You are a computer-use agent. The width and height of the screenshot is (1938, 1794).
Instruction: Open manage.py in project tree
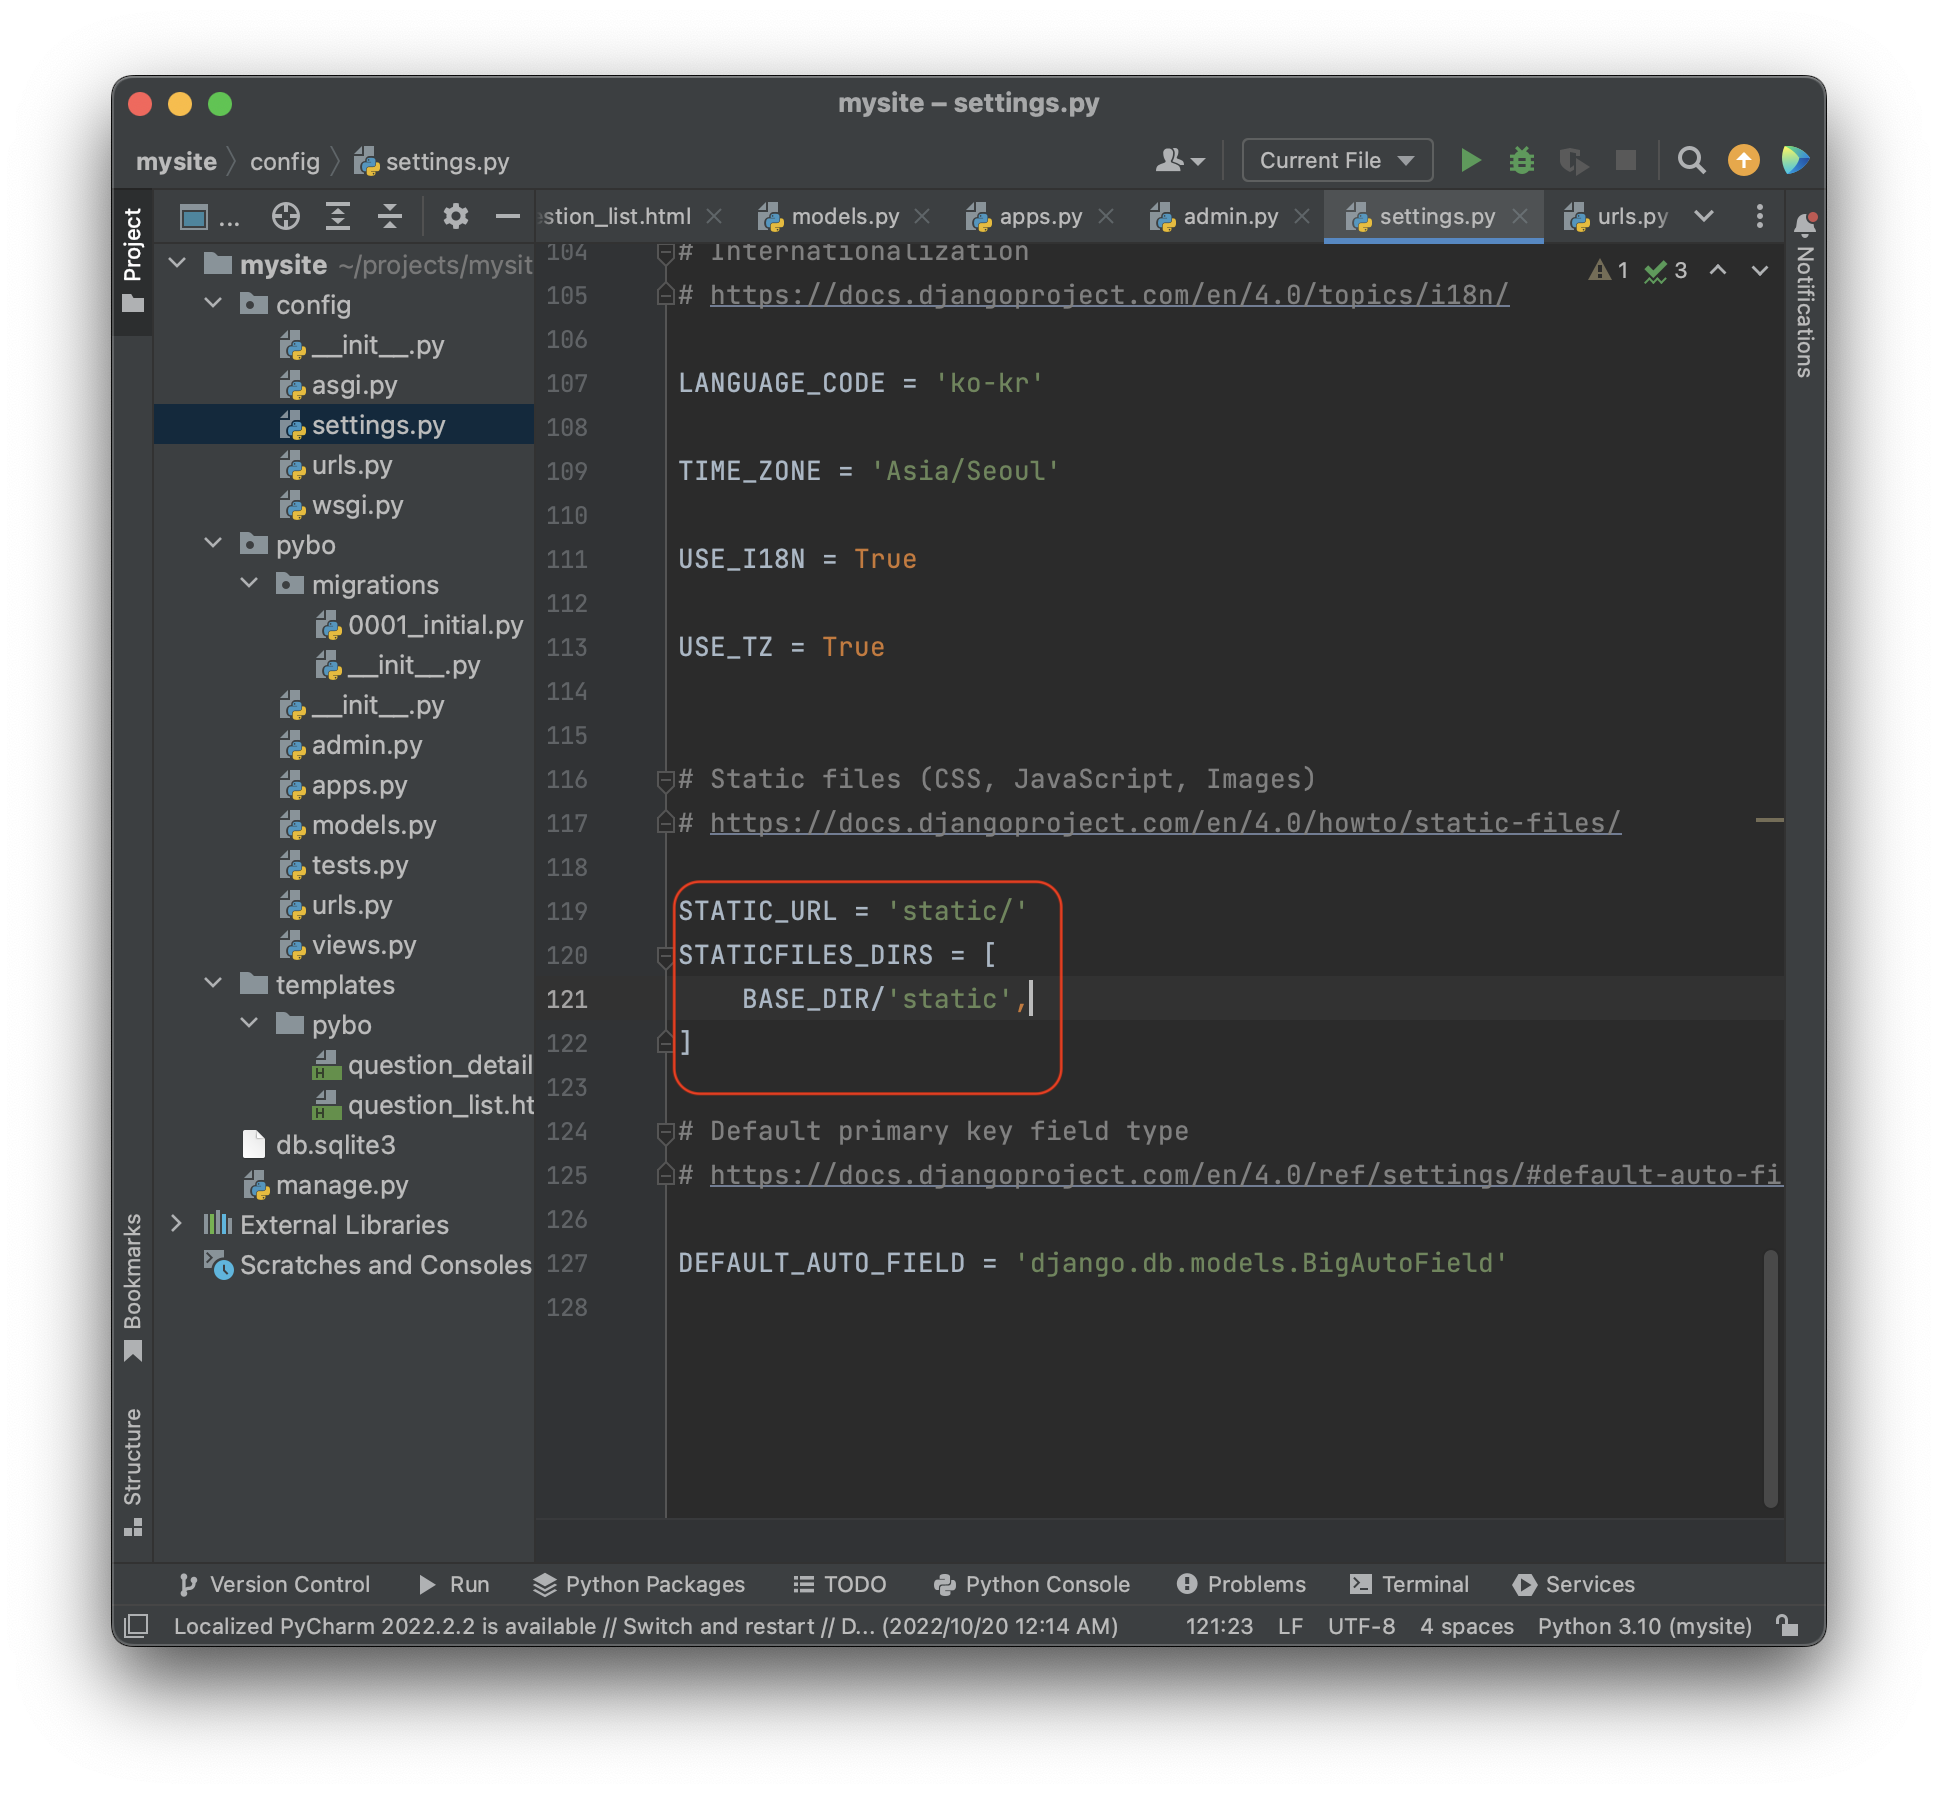pyautogui.click(x=341, y=1185)
